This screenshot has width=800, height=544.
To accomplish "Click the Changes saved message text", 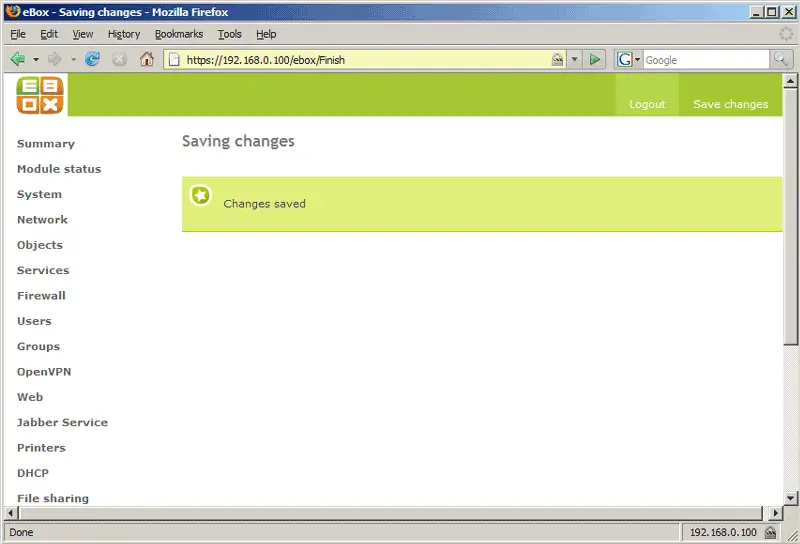I will (264, 204).
